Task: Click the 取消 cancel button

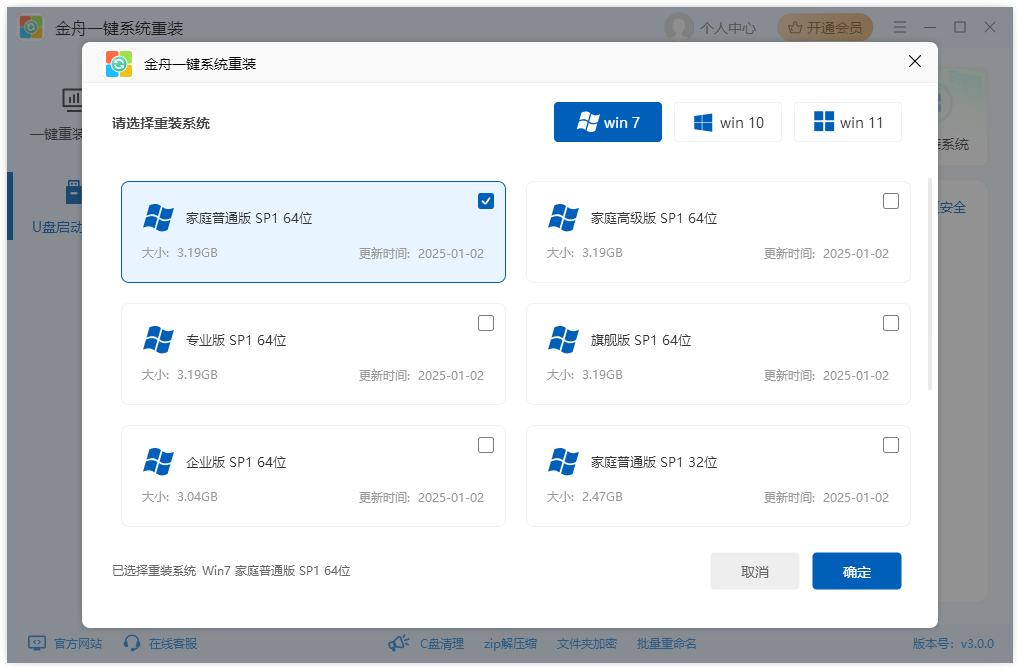Action: pos(755,571)
